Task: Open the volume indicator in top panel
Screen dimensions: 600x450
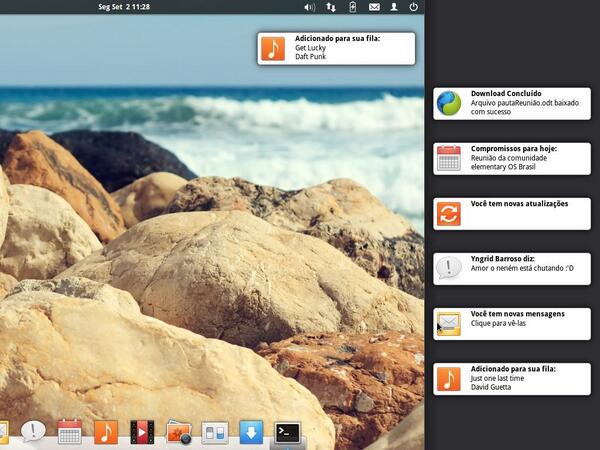Action: [x=309, y=7]
